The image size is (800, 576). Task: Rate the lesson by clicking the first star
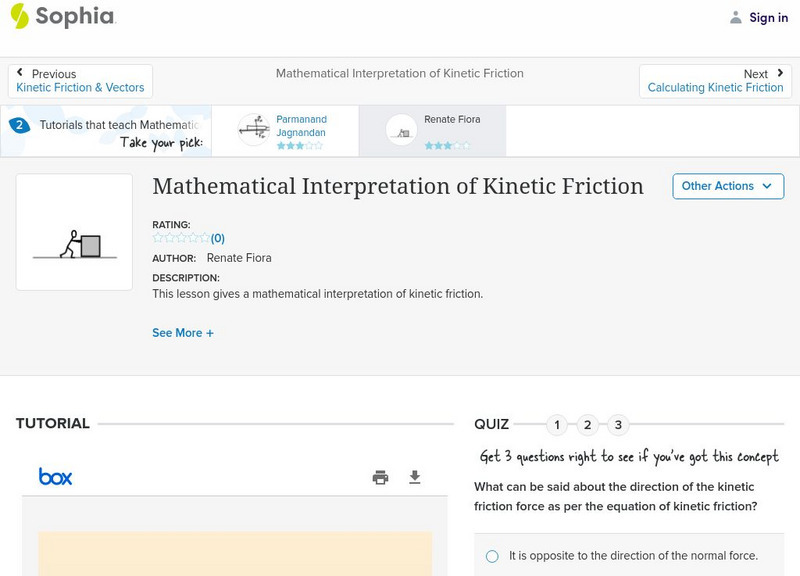[155, 238]
